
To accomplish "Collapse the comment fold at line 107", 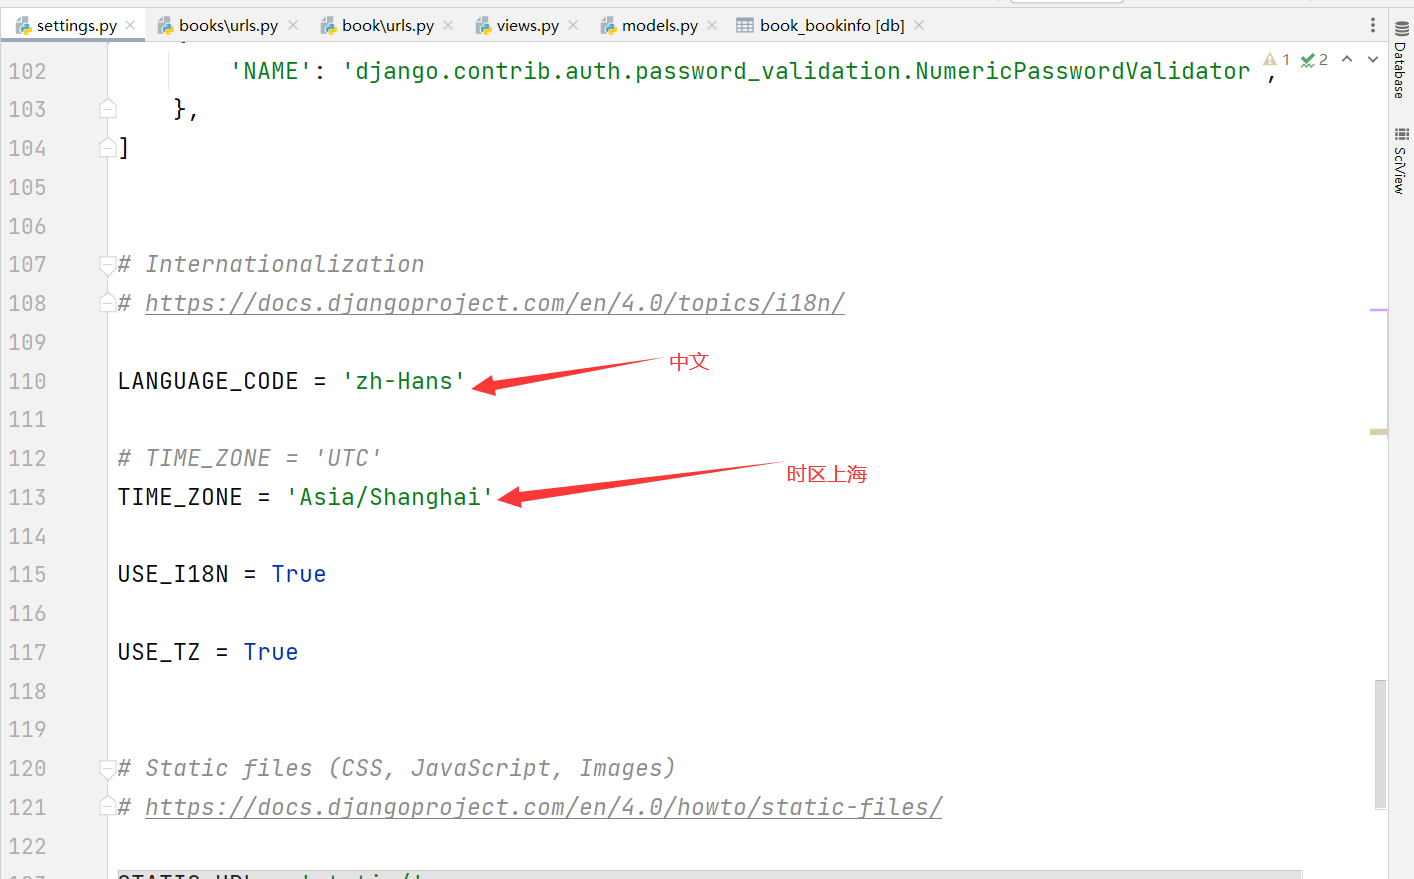I will 108,265.
